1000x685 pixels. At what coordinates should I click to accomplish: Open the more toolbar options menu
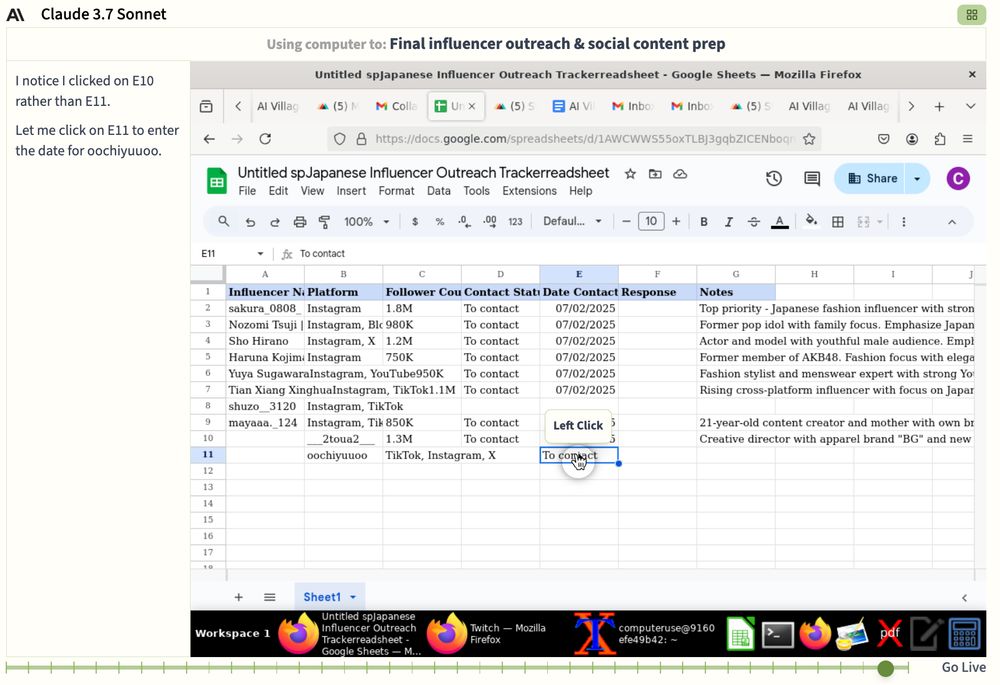tap(904, 222)
